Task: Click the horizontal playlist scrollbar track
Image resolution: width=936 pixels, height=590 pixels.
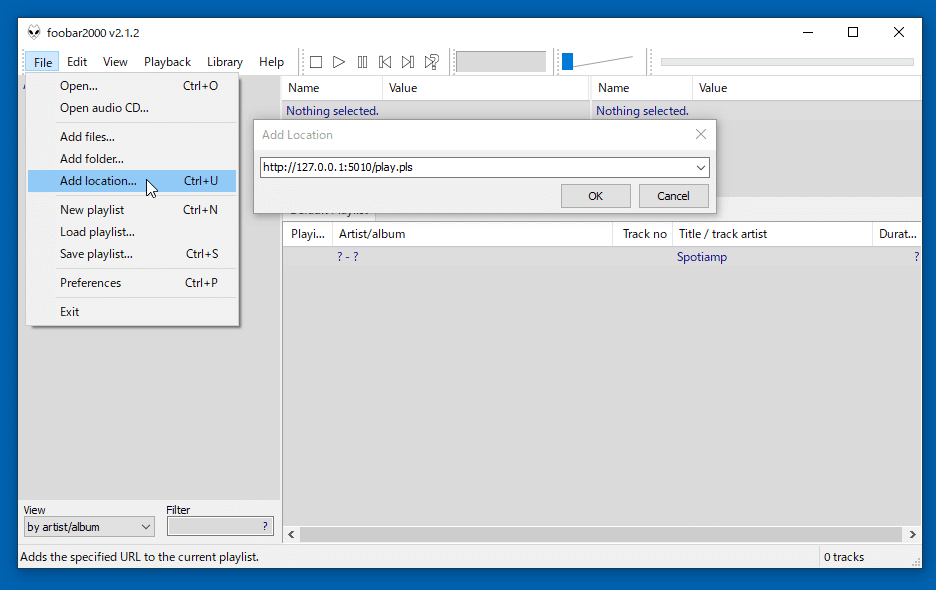Action: pos(601,534)
